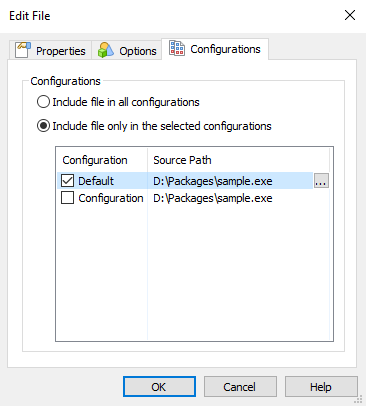Click Default row's D:\Packages\sample.exe path
The image size is (366, 406).
[213, 181]
